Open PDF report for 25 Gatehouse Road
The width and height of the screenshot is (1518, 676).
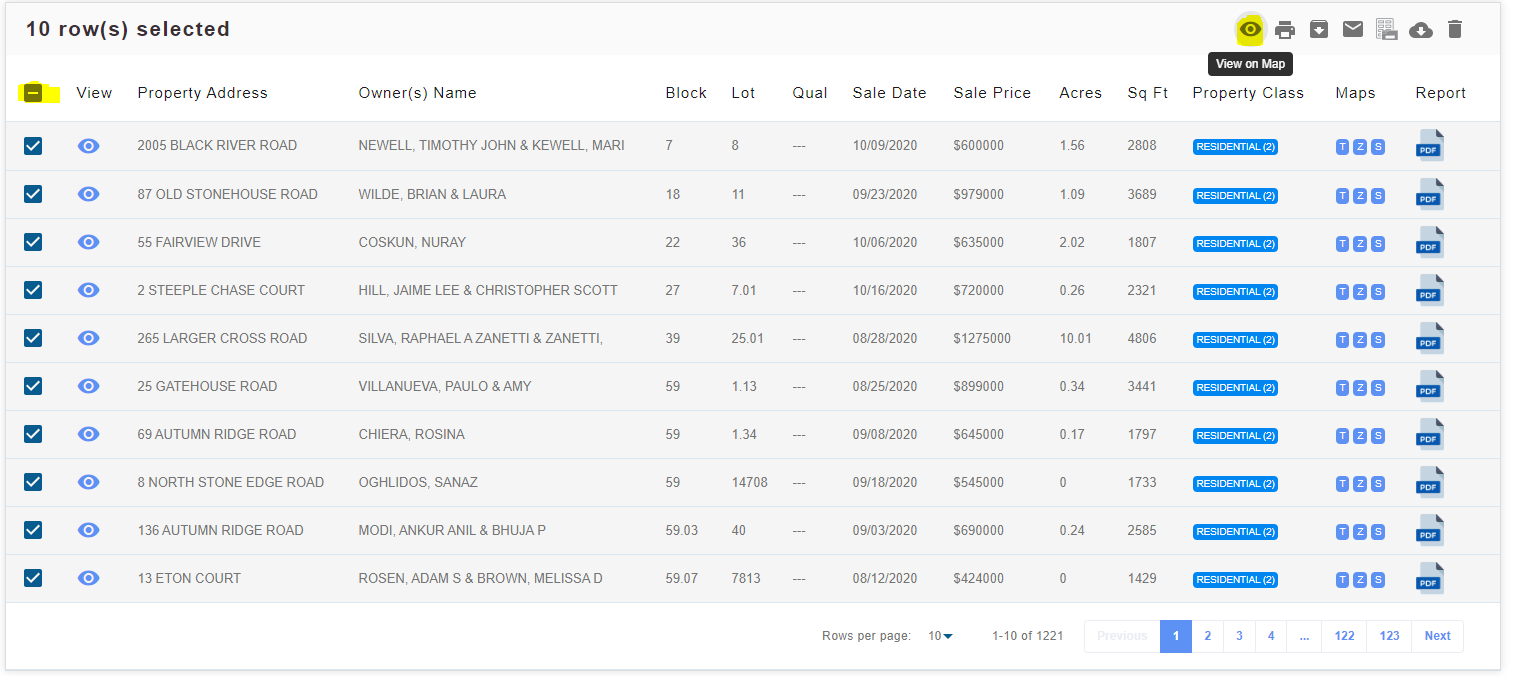coord(1429,386)
